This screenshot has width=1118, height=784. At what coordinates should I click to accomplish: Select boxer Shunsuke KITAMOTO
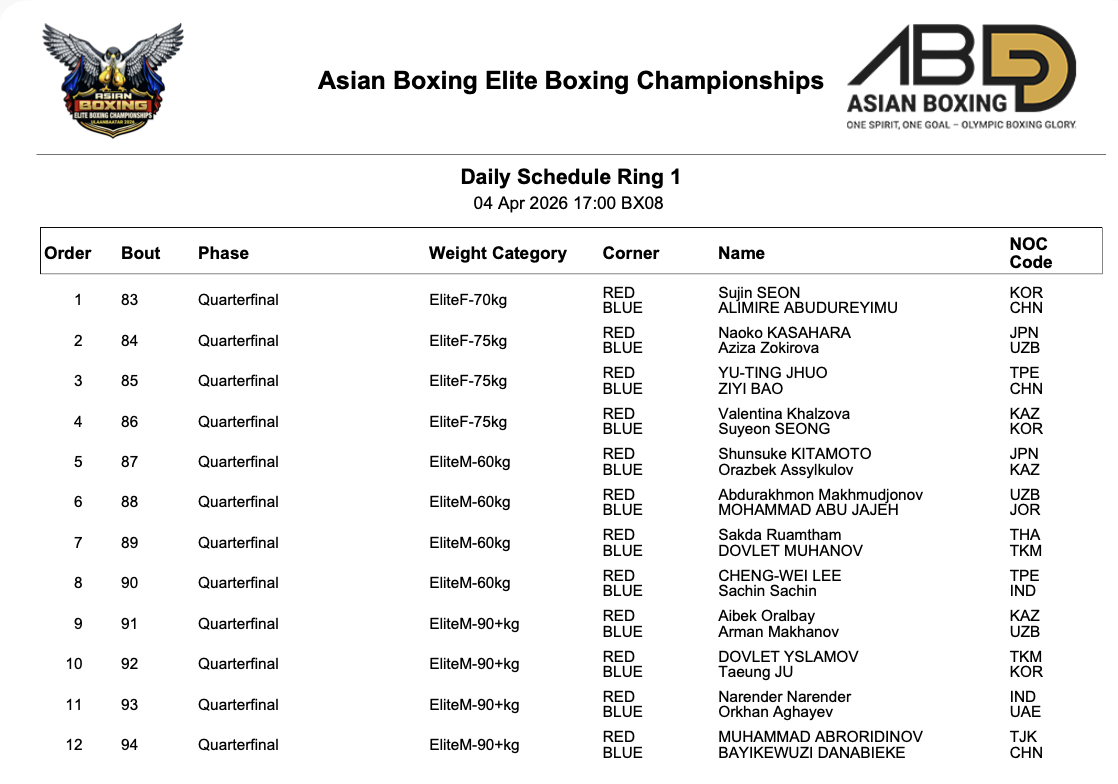pos(794,454)
